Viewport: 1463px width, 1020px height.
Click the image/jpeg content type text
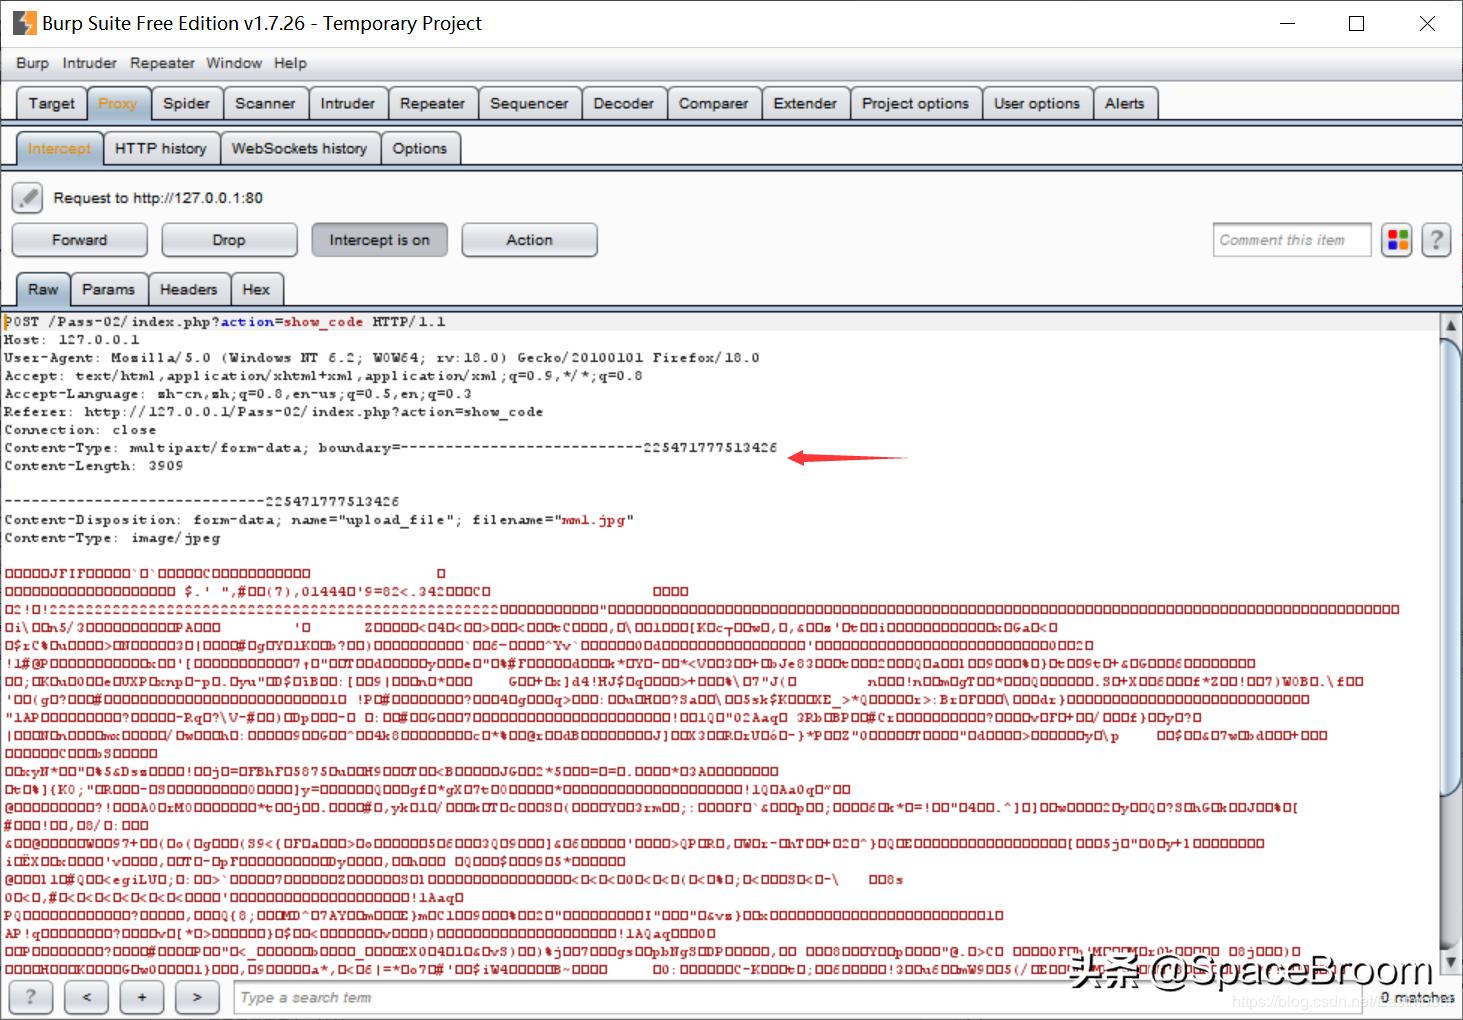[x=176, y=538]
